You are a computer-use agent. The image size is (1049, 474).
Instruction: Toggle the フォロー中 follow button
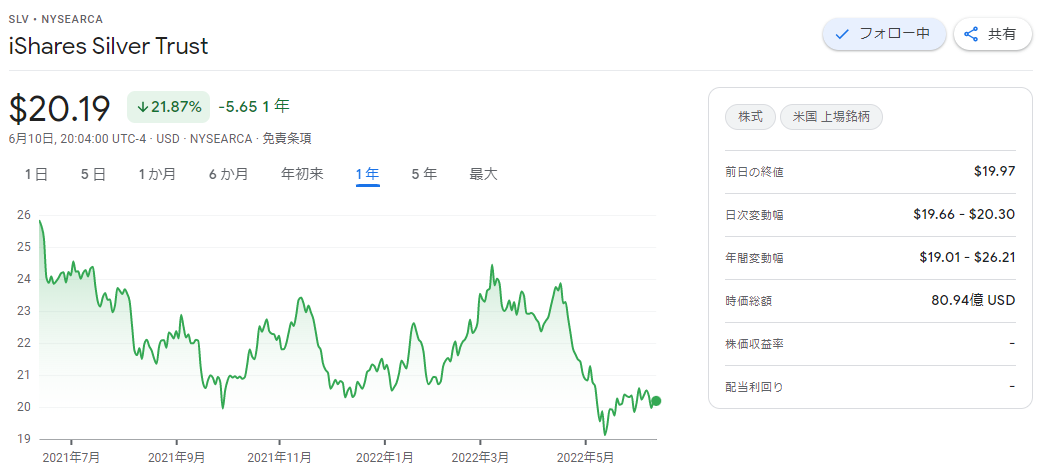pyautogui.click(x=884, y=33)
